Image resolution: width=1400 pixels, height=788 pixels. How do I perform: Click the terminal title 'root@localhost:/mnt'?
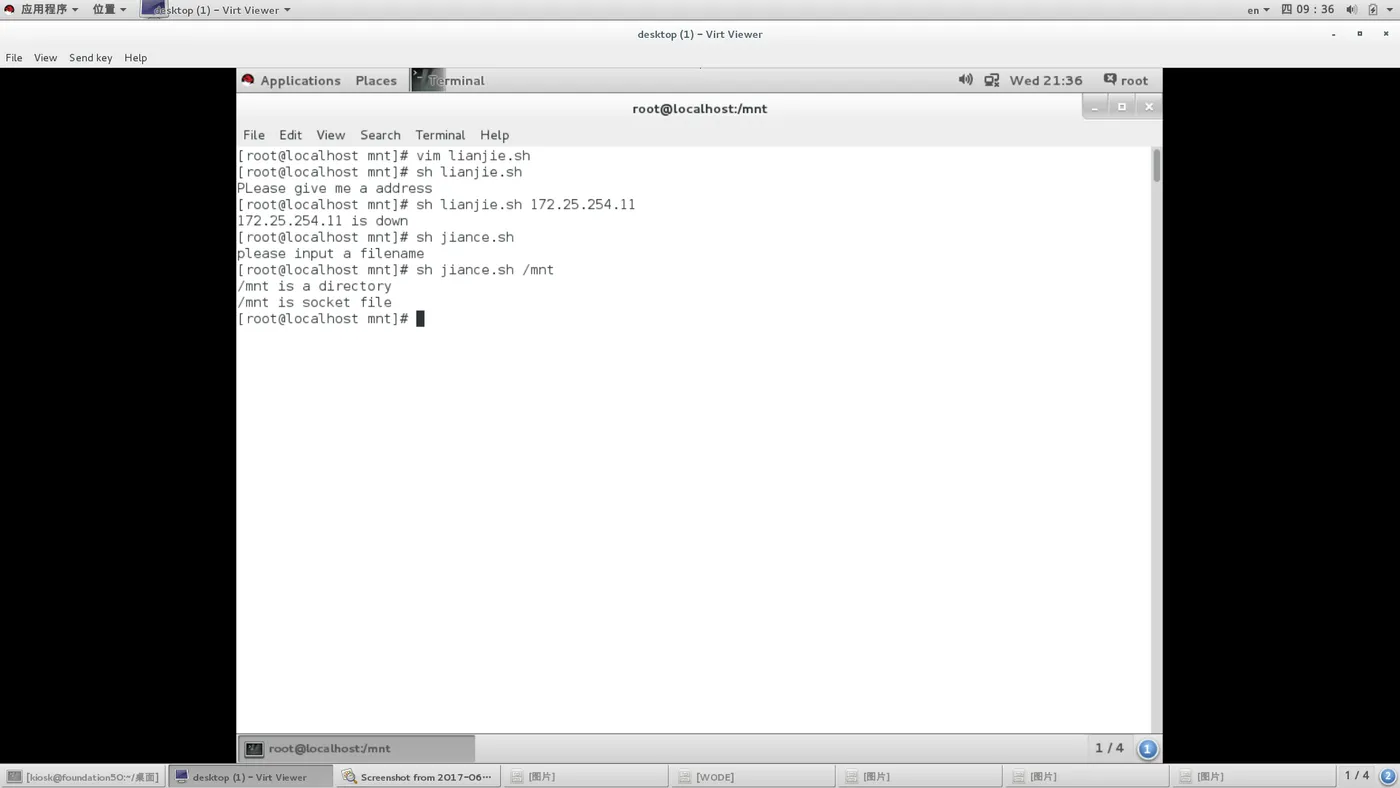pos(700,108)
